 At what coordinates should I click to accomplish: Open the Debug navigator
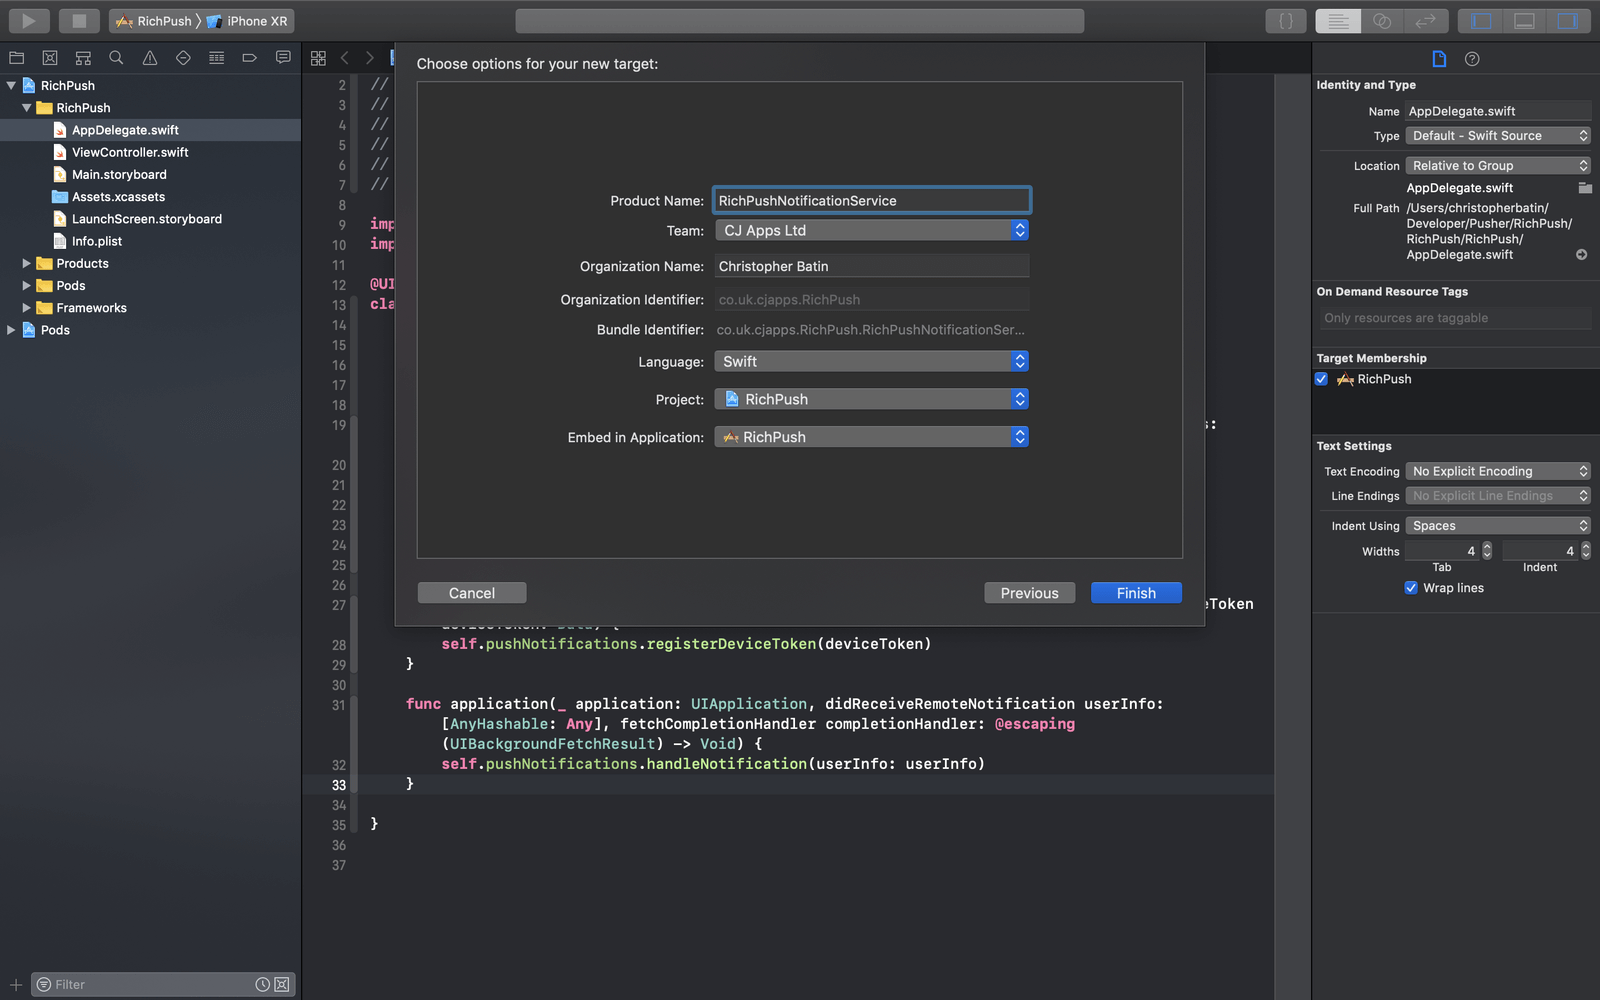(216, 58)
